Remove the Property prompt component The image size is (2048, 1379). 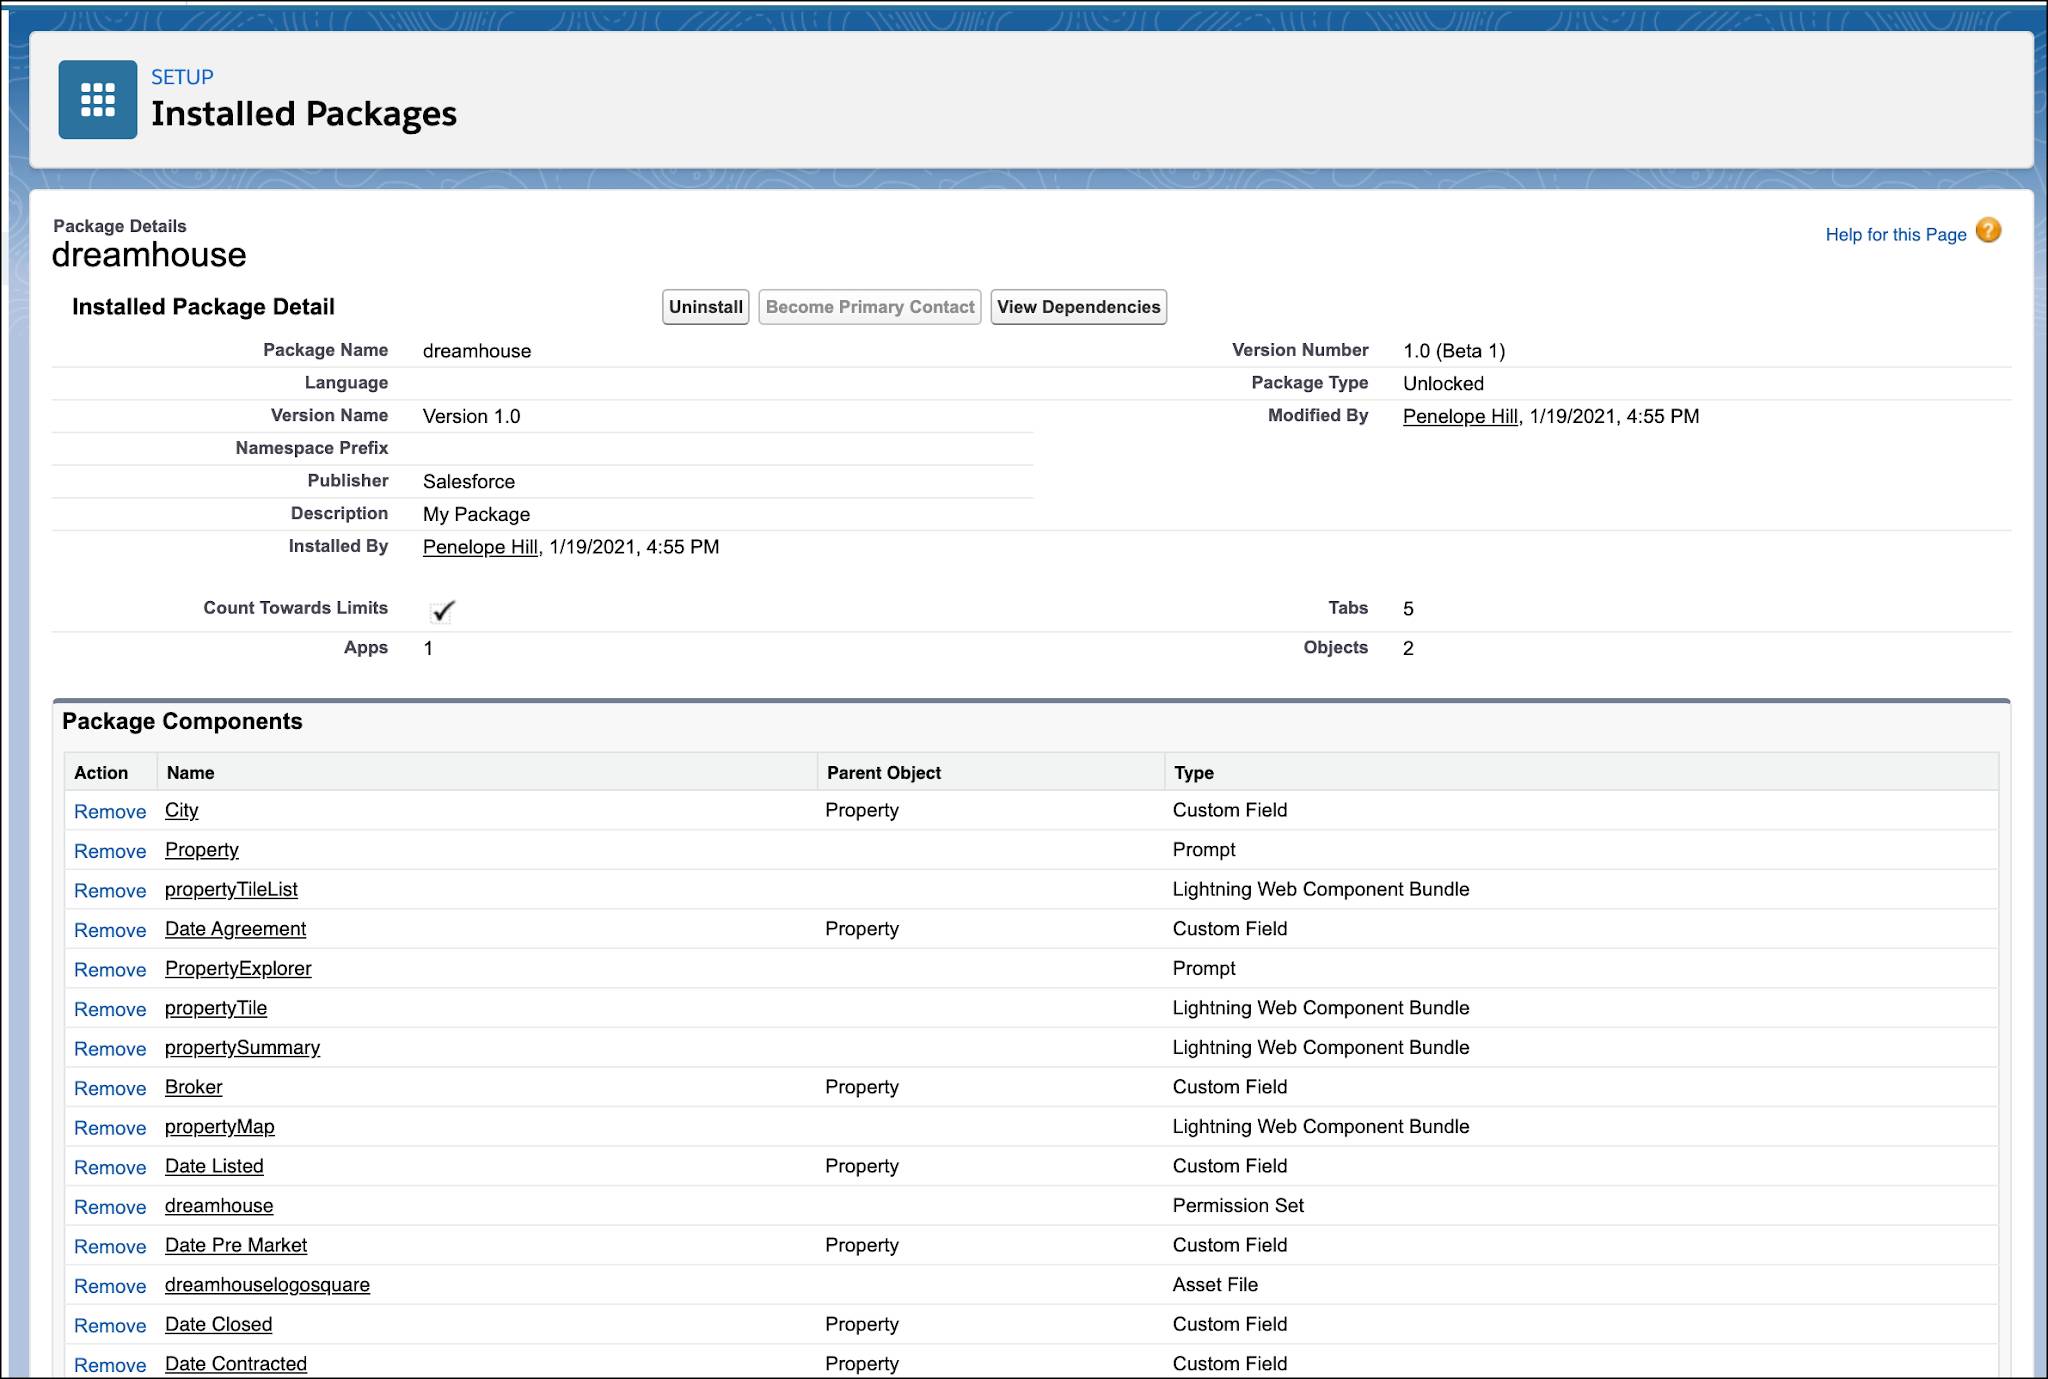tap(110, 851)
